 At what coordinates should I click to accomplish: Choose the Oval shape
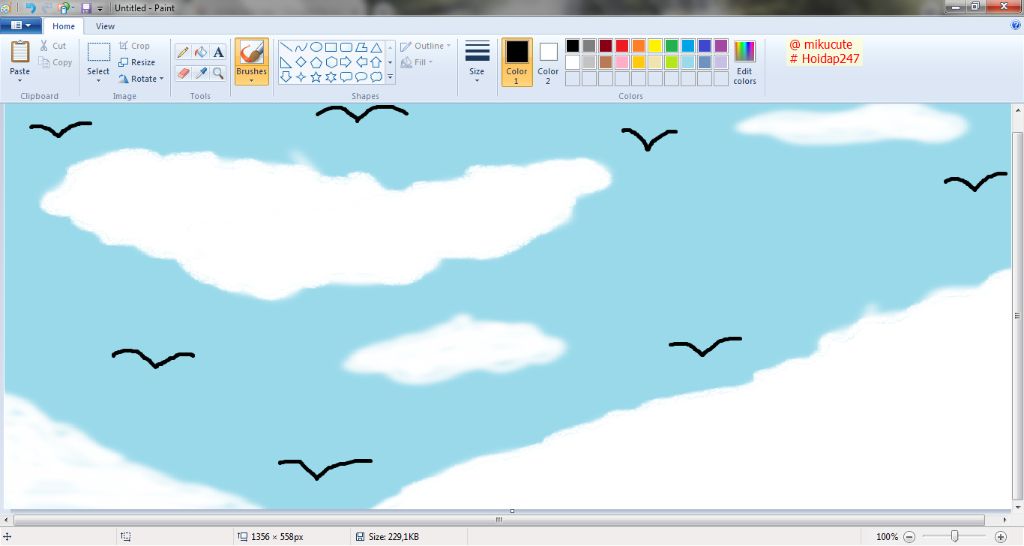coord(316,47)
